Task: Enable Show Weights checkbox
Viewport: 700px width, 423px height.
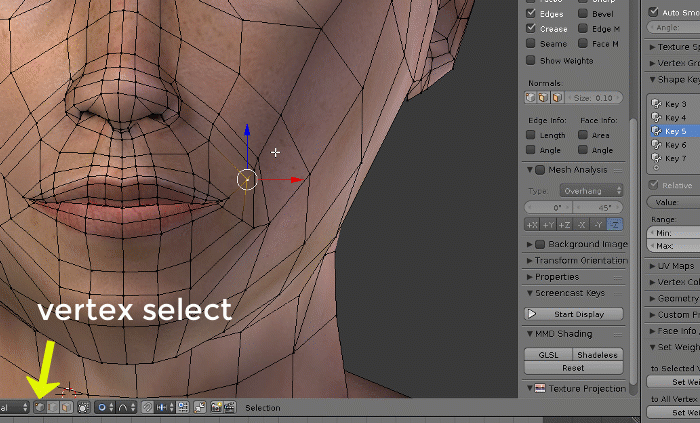Action: [531, 60]
